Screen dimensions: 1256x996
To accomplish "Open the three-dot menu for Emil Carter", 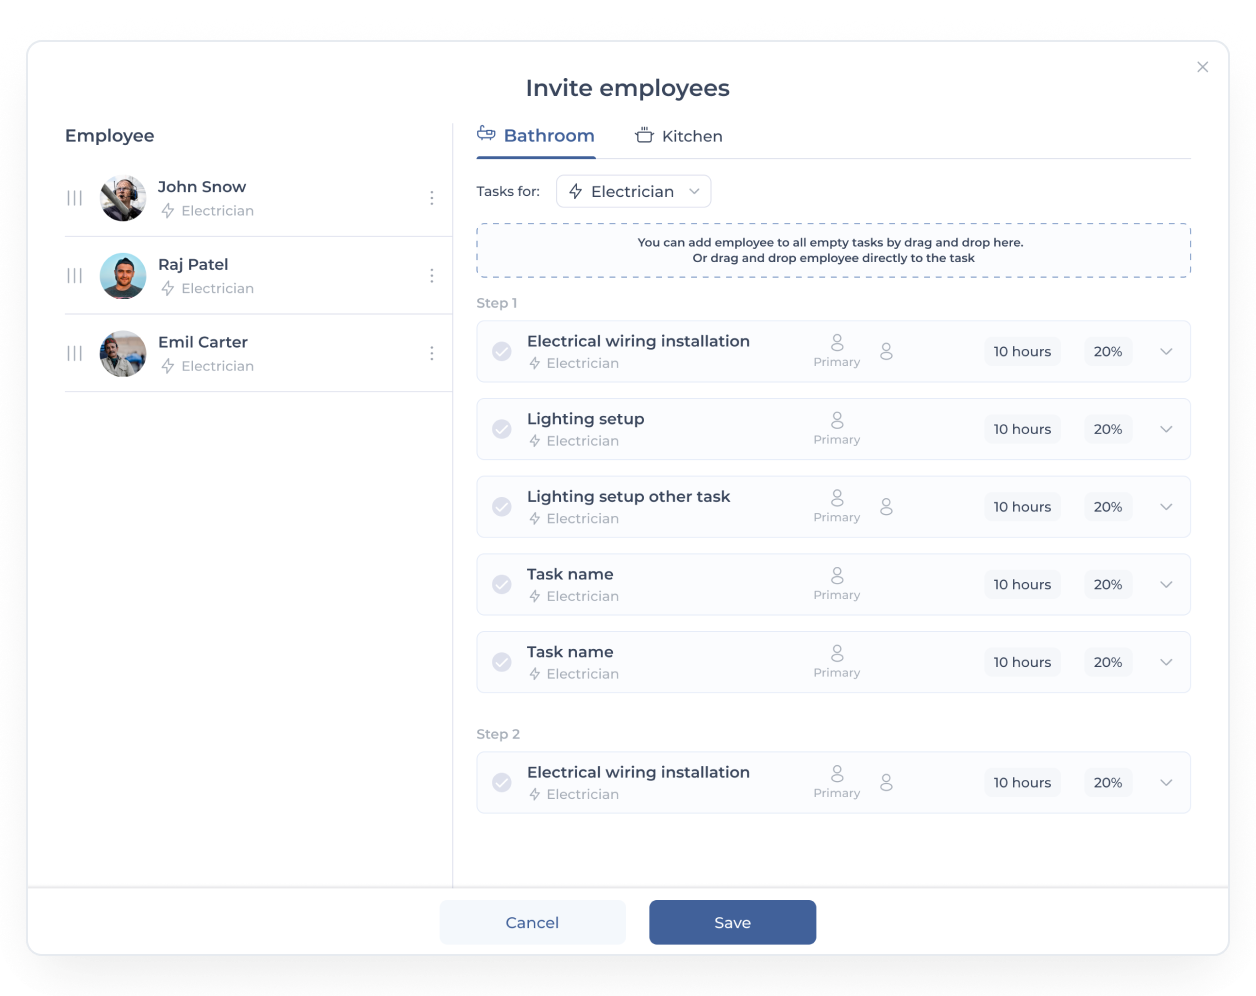I will 432,353.
